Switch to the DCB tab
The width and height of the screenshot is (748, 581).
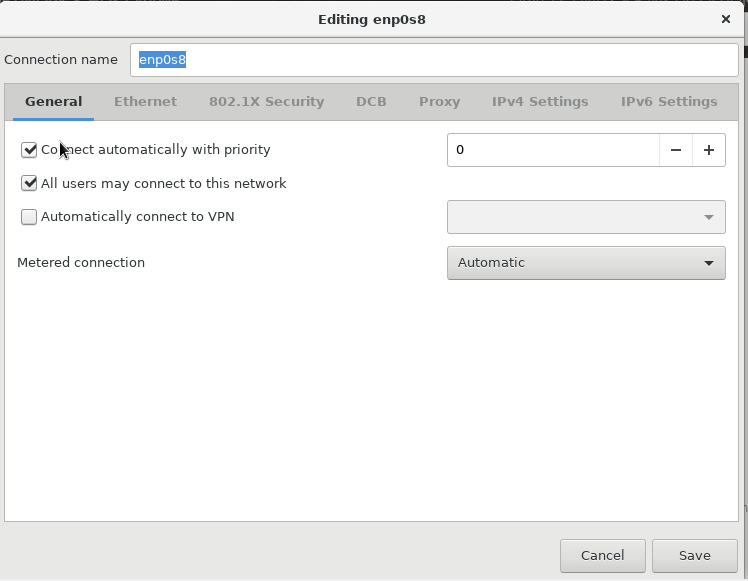pyautogui.click(x=371, y=102)
